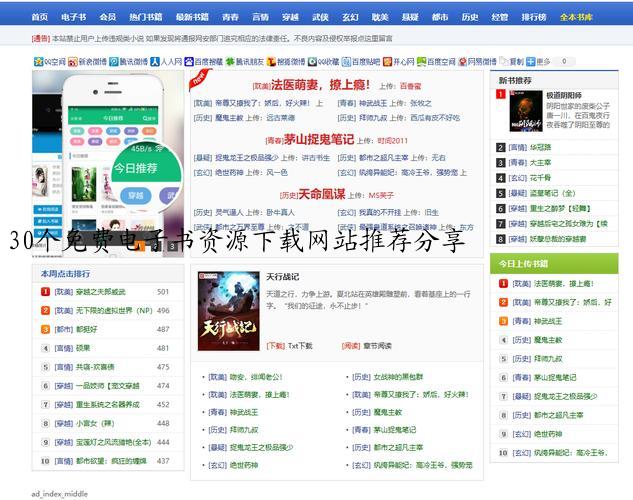Image resolution: width=633 pixels, height=500 pixels.
Task: Go to 热门书籍 navigation item
Action: (146, 17)
